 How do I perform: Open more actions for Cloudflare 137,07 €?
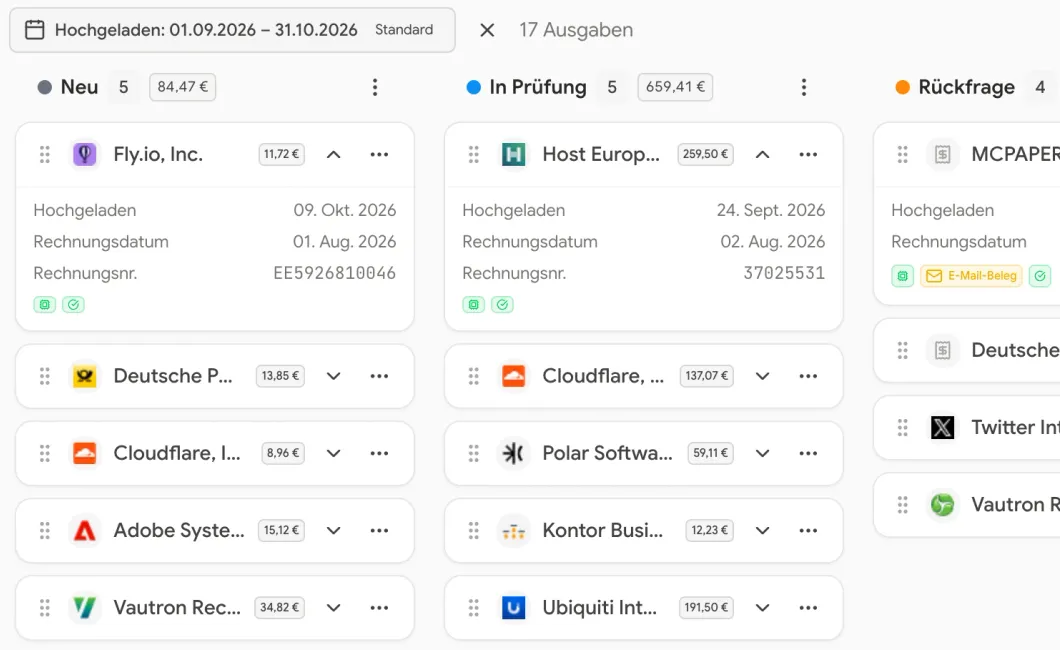tap(809, 376)
